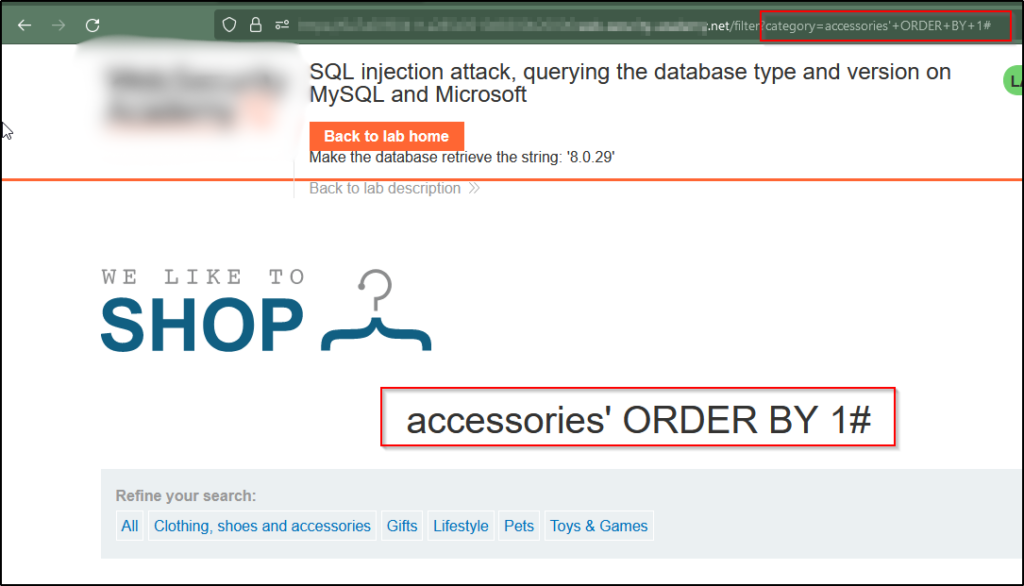The image size is (1024, 586).
Task: Click the We Like To Shop logo text
Action: [203, 312]
